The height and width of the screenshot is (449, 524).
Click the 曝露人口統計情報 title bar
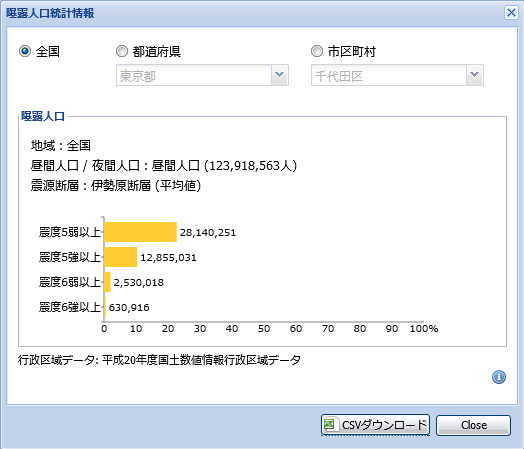(254, 13)
